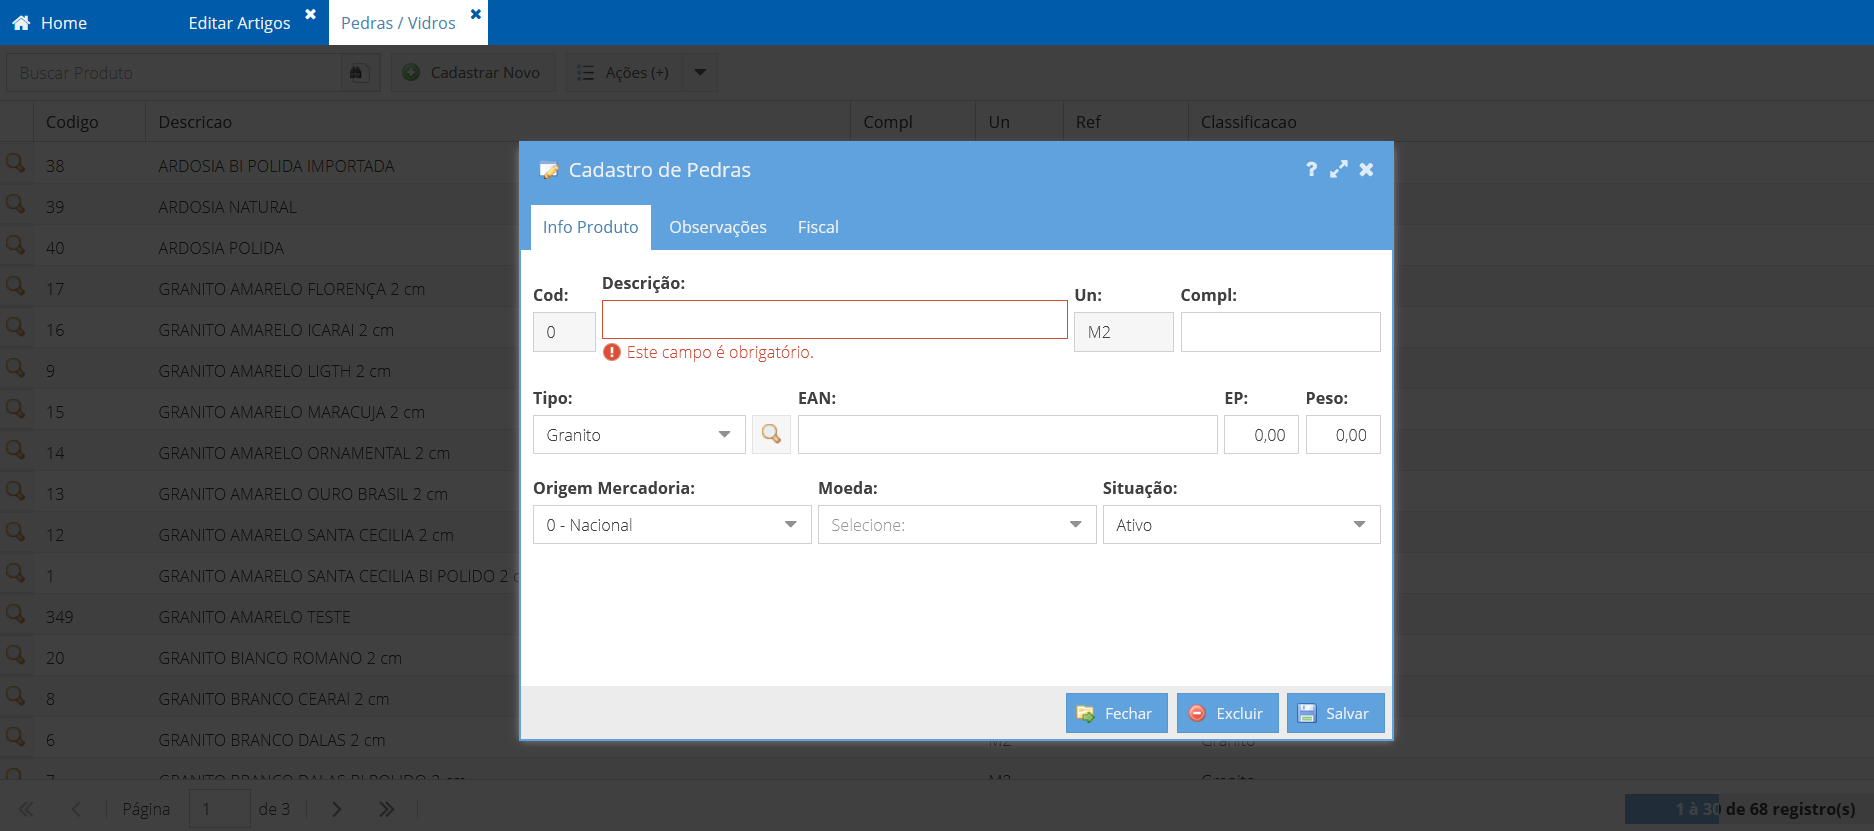Open the magnifier for GRANITO AMARELO LIGTH 2 cm
Viewport: 1874px width, 831px height.
tap(16, 367)
